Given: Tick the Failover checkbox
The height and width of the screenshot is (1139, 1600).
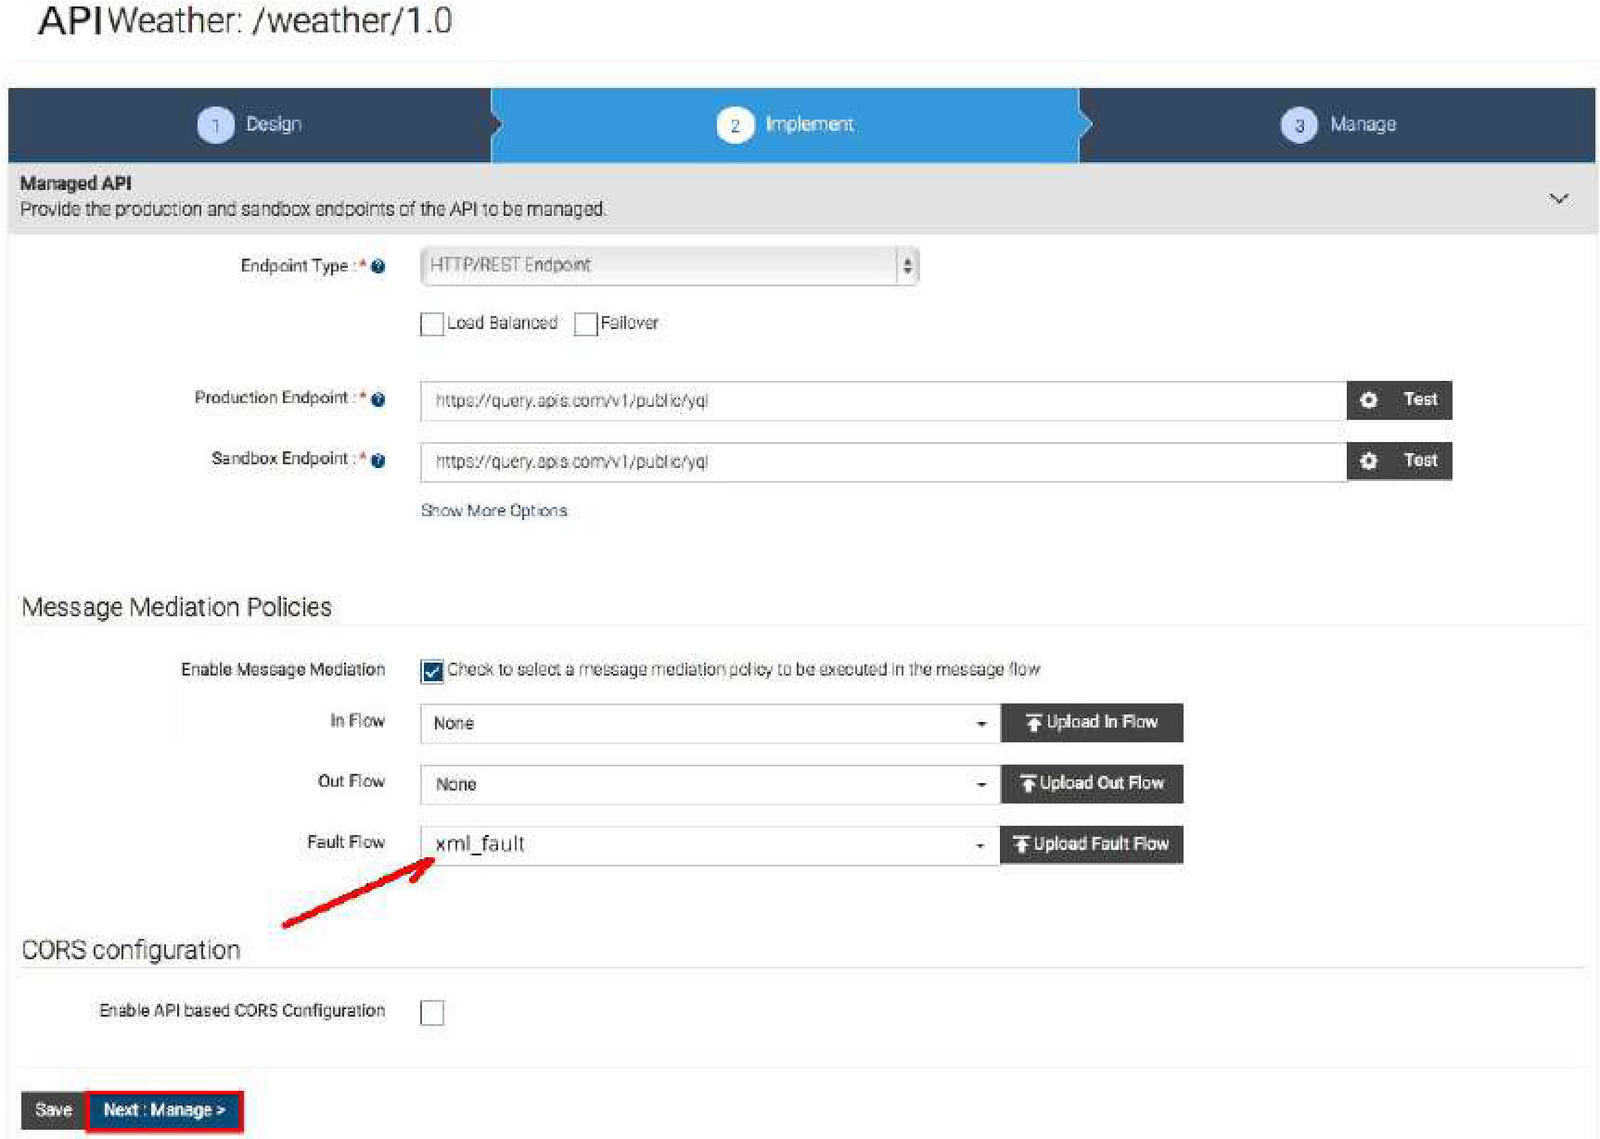Looking at the screenshot, I should [x=586, y=324].
